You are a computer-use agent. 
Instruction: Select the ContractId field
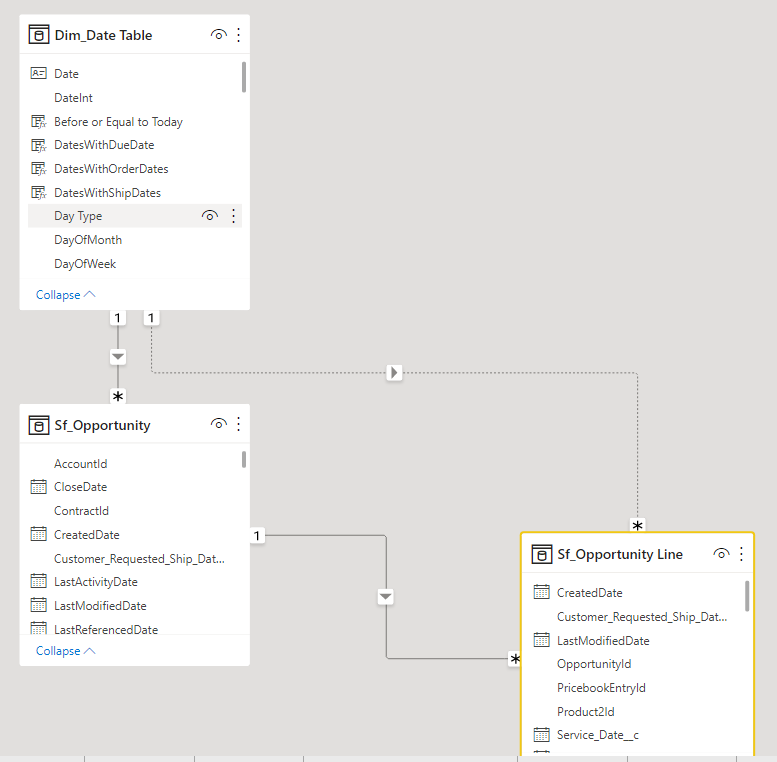pyautogui.click(x=135, y=511)
